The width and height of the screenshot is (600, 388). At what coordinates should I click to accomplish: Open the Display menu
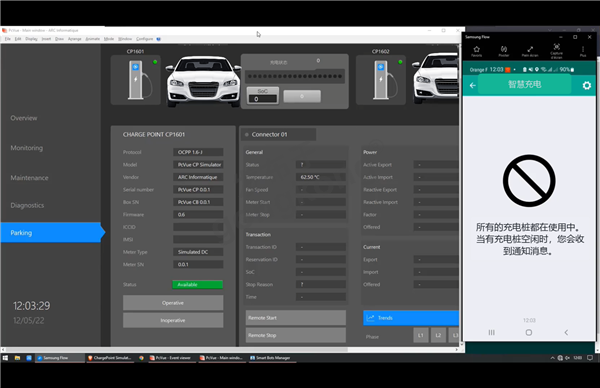(x=31, y=39)
